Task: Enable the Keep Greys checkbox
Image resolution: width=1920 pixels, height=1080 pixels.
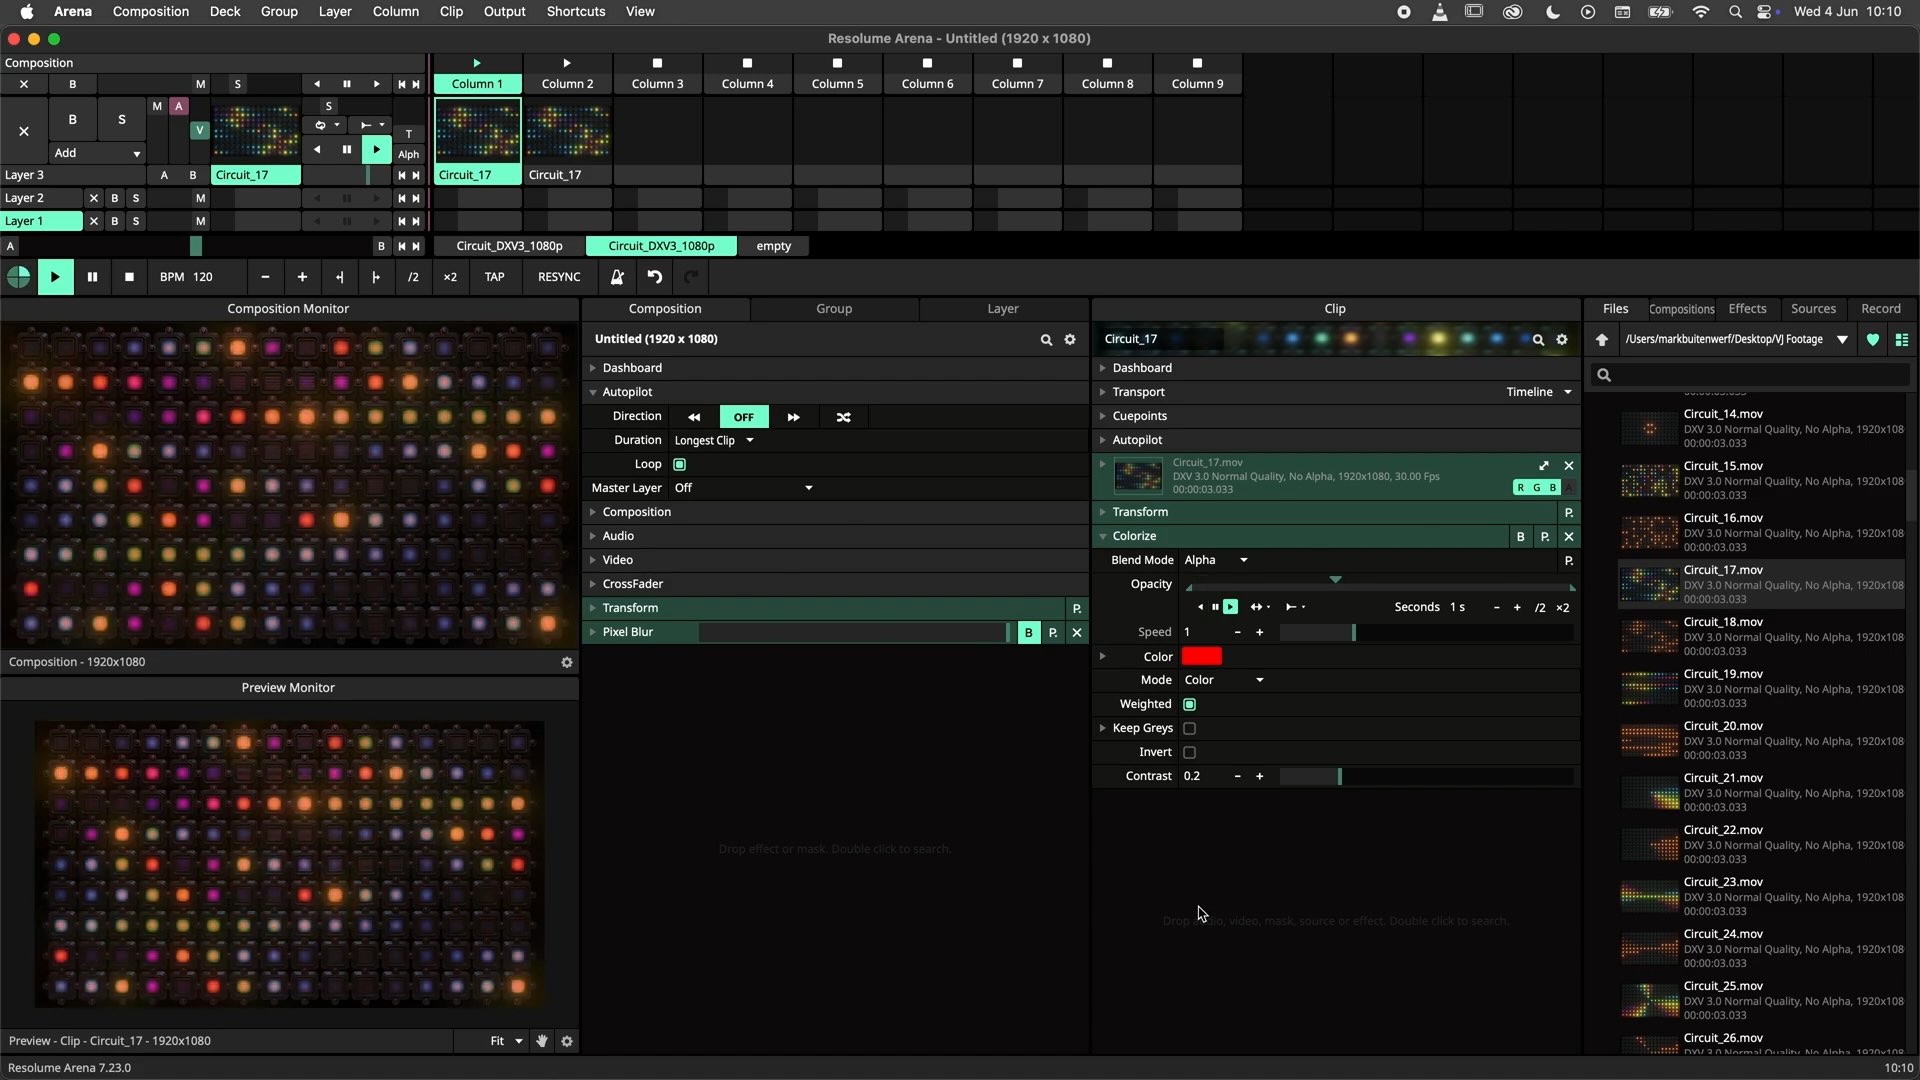Action: pos(1189,728)
